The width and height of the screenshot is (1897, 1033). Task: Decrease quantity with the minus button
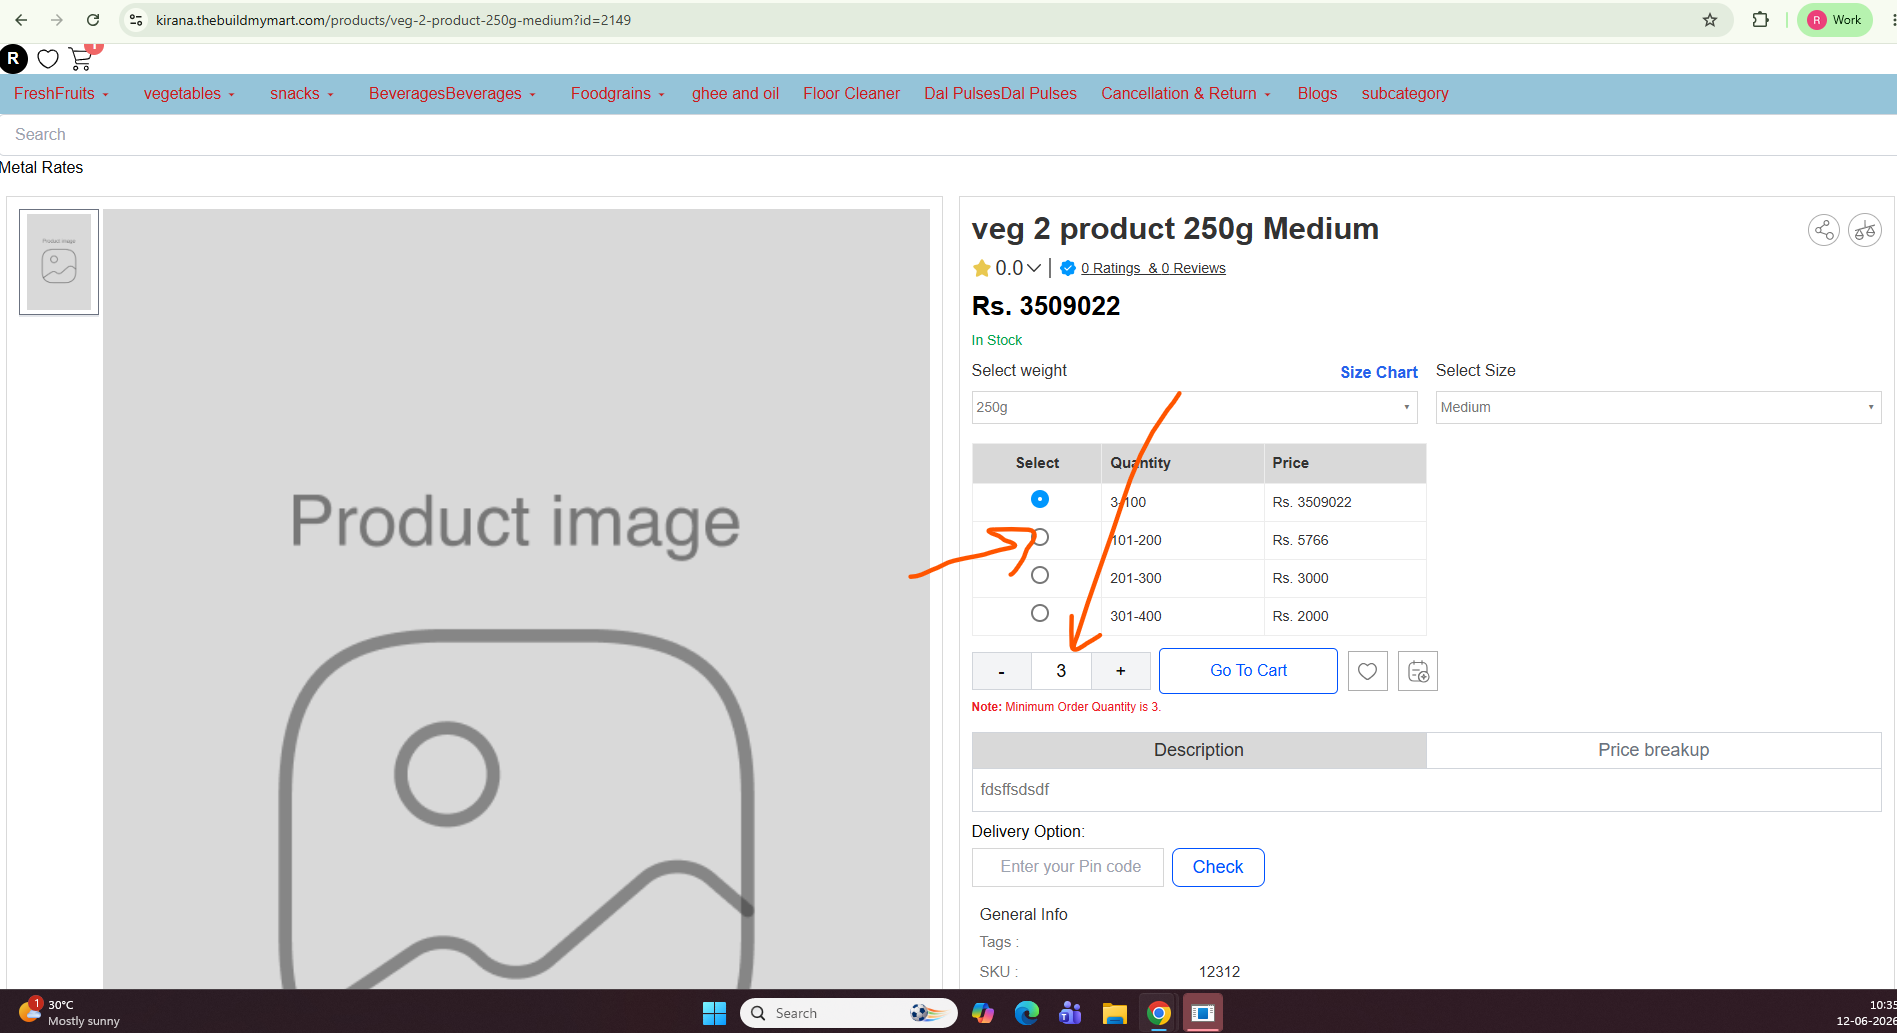click(1001, 671)
